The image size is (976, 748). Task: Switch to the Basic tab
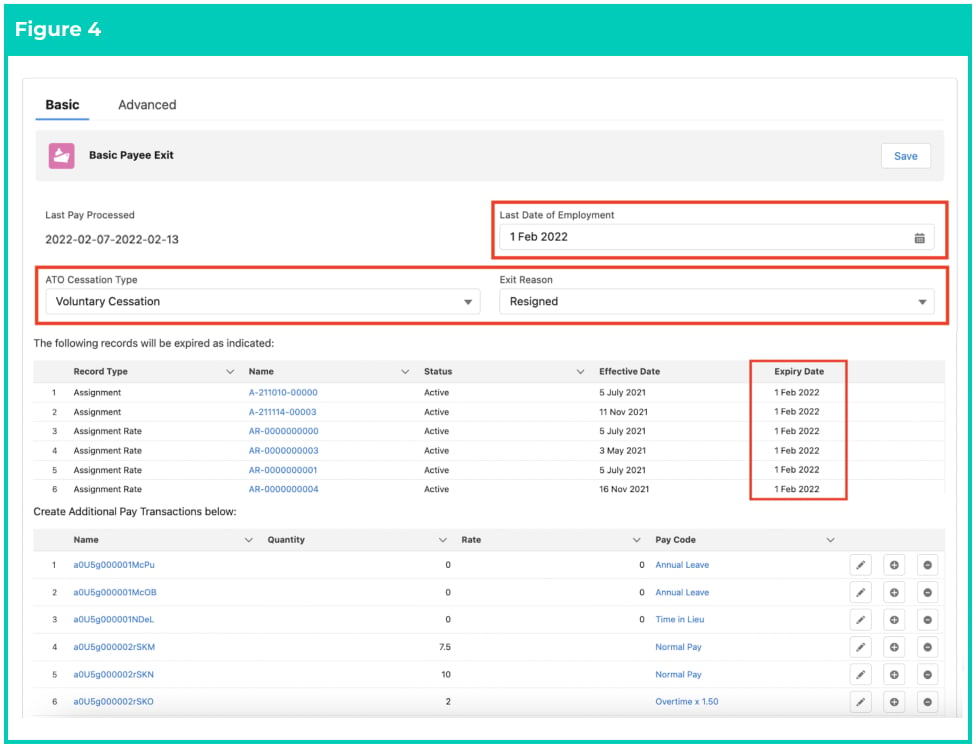tap(62, 105)
